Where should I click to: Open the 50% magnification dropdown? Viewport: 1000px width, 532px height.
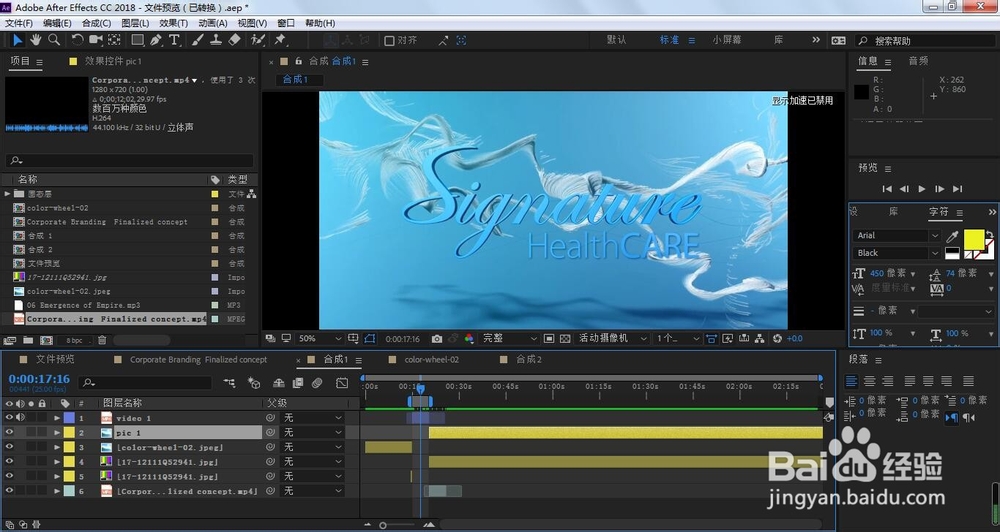point(320,339)
